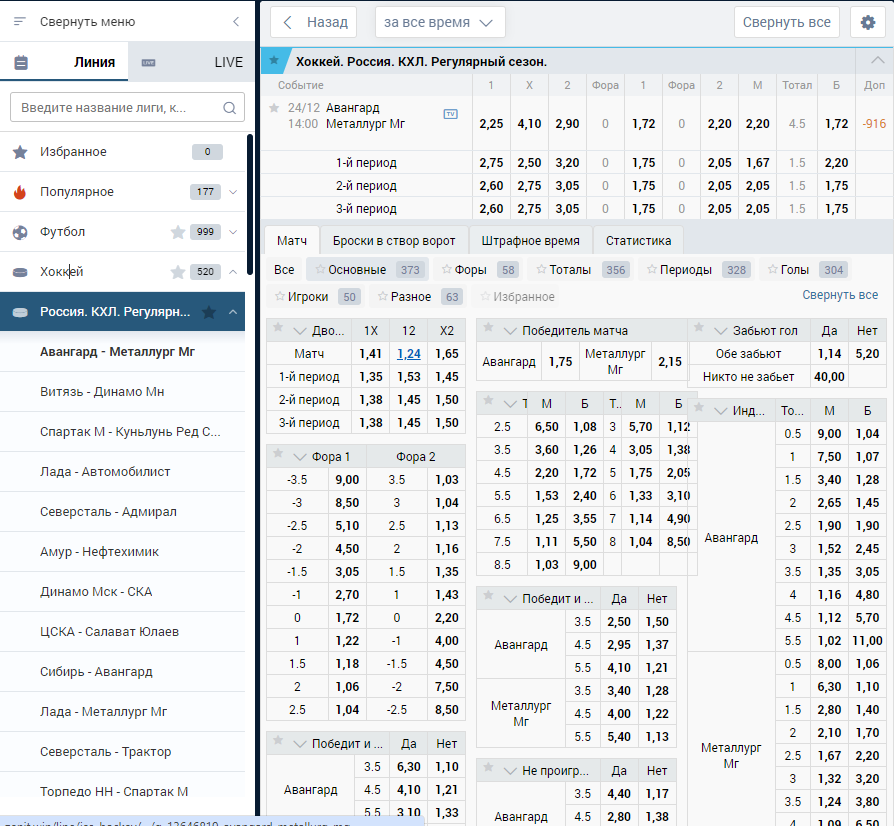Open the Штрафное время tab
Screen dimensions: 894x826
pos(530,241)
